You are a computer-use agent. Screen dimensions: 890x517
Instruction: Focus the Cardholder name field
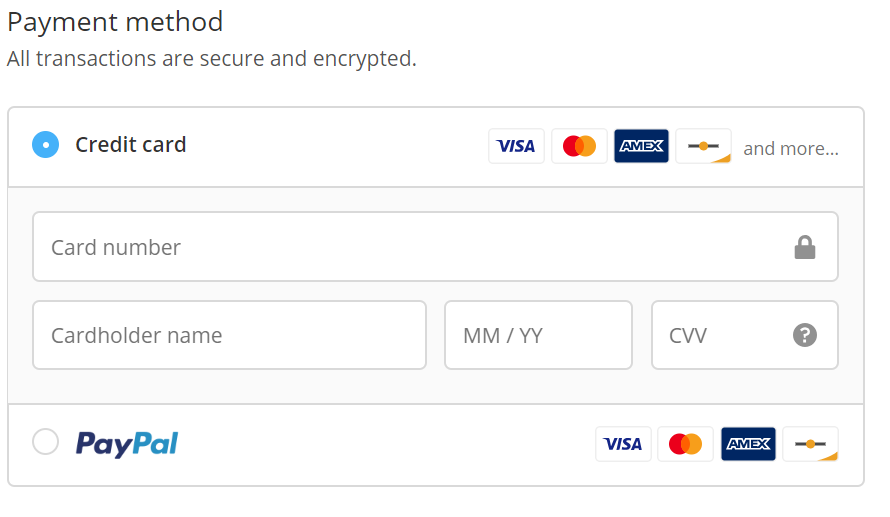tap(229, 335)
